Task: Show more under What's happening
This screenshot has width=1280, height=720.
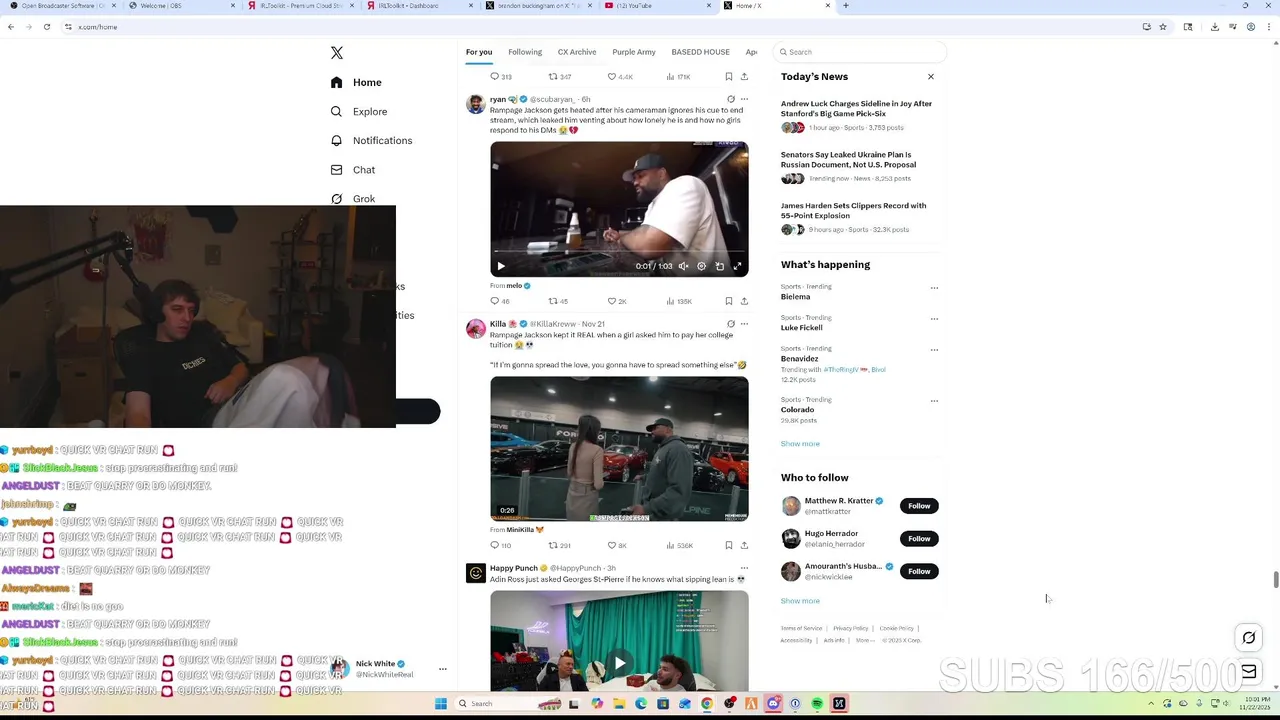Action: tap(800, 444)
